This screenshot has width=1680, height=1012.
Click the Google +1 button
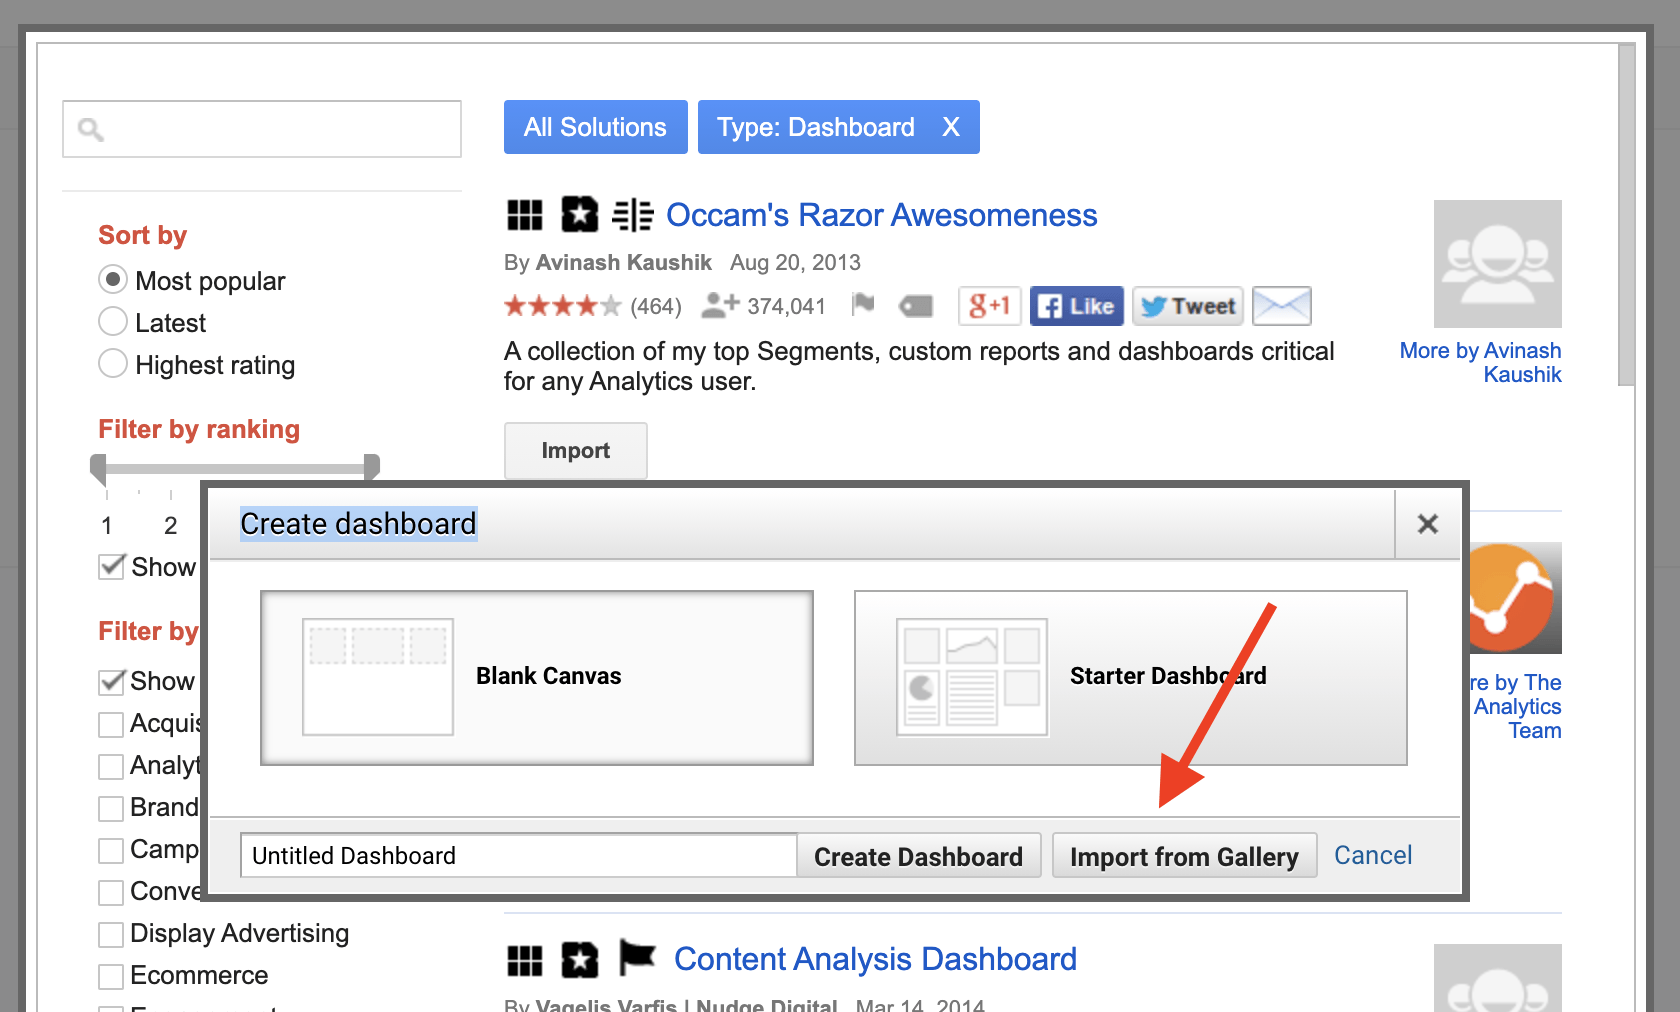(990, 306)
